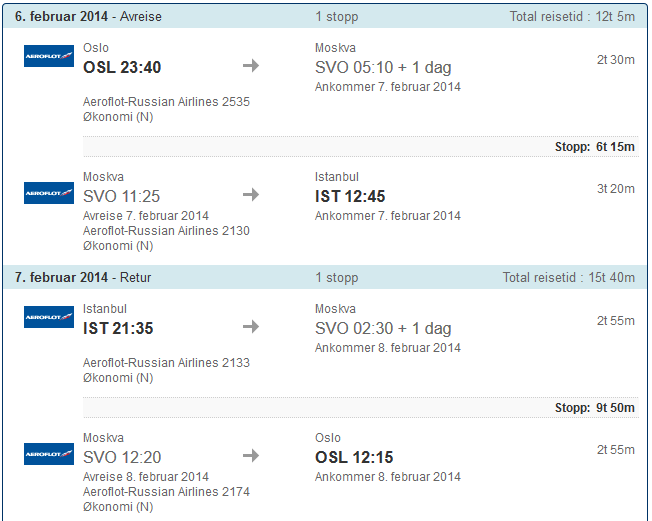652x521 pixels.
Task: Click the arrow after OSL 23:40
Action: (251, 66)
